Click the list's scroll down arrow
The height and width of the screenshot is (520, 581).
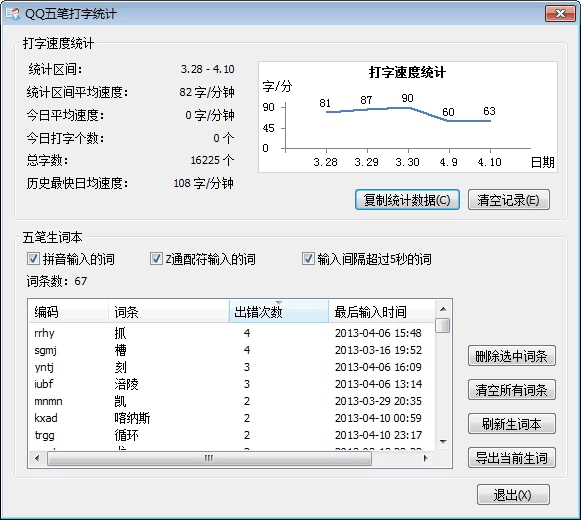click(443, 441)
